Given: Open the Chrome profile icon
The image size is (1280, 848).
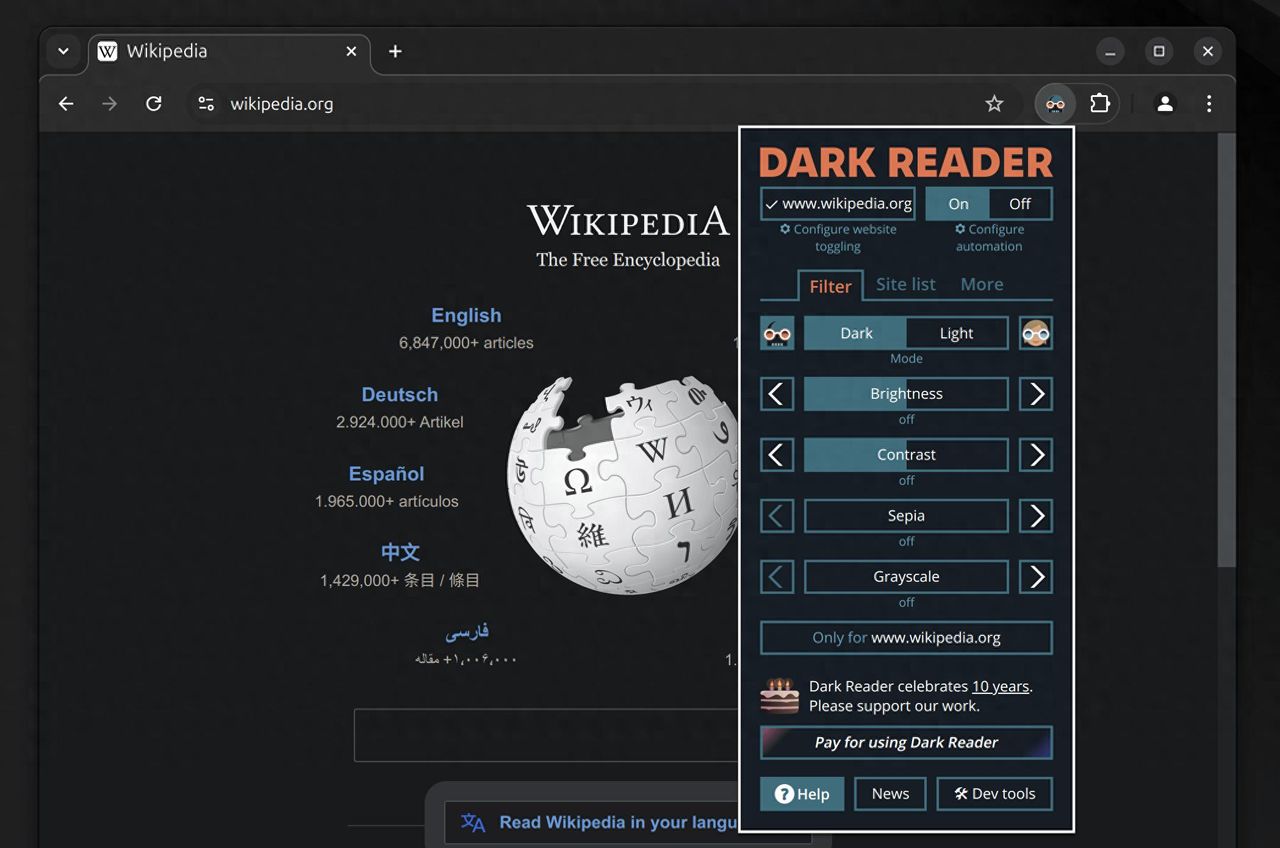Looking at the screenshot, I should click(x=1165, y=104).
